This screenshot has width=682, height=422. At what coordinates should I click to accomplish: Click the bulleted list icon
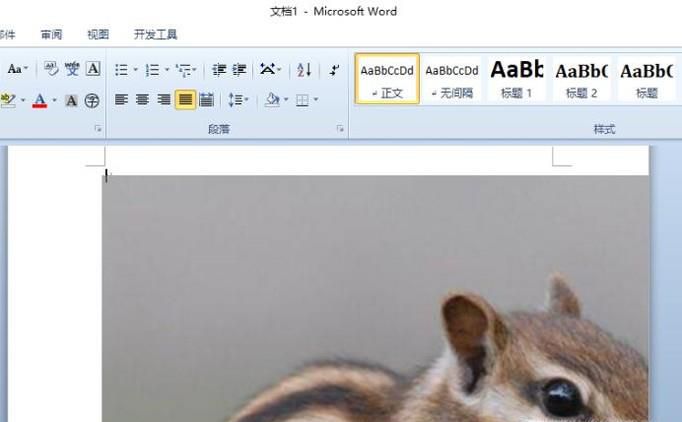[x=121, y=70]
